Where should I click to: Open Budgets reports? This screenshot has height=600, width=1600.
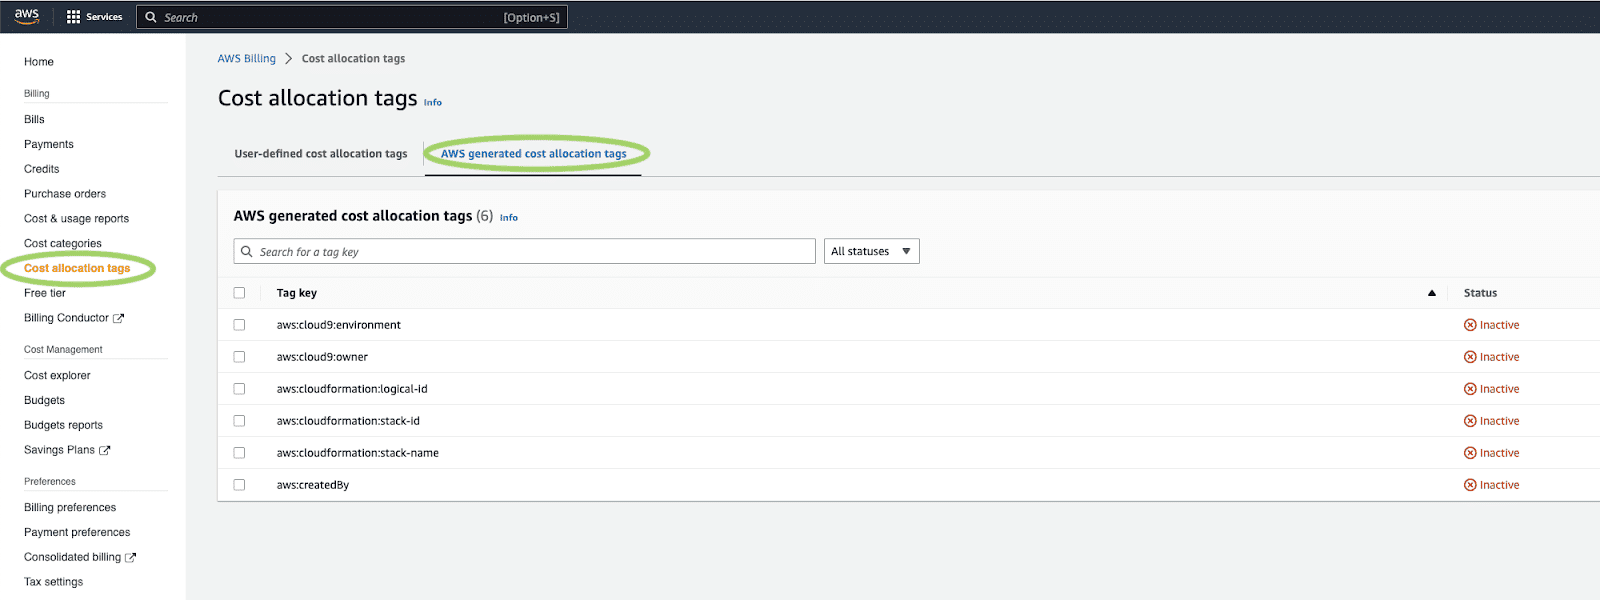(63, 425)
